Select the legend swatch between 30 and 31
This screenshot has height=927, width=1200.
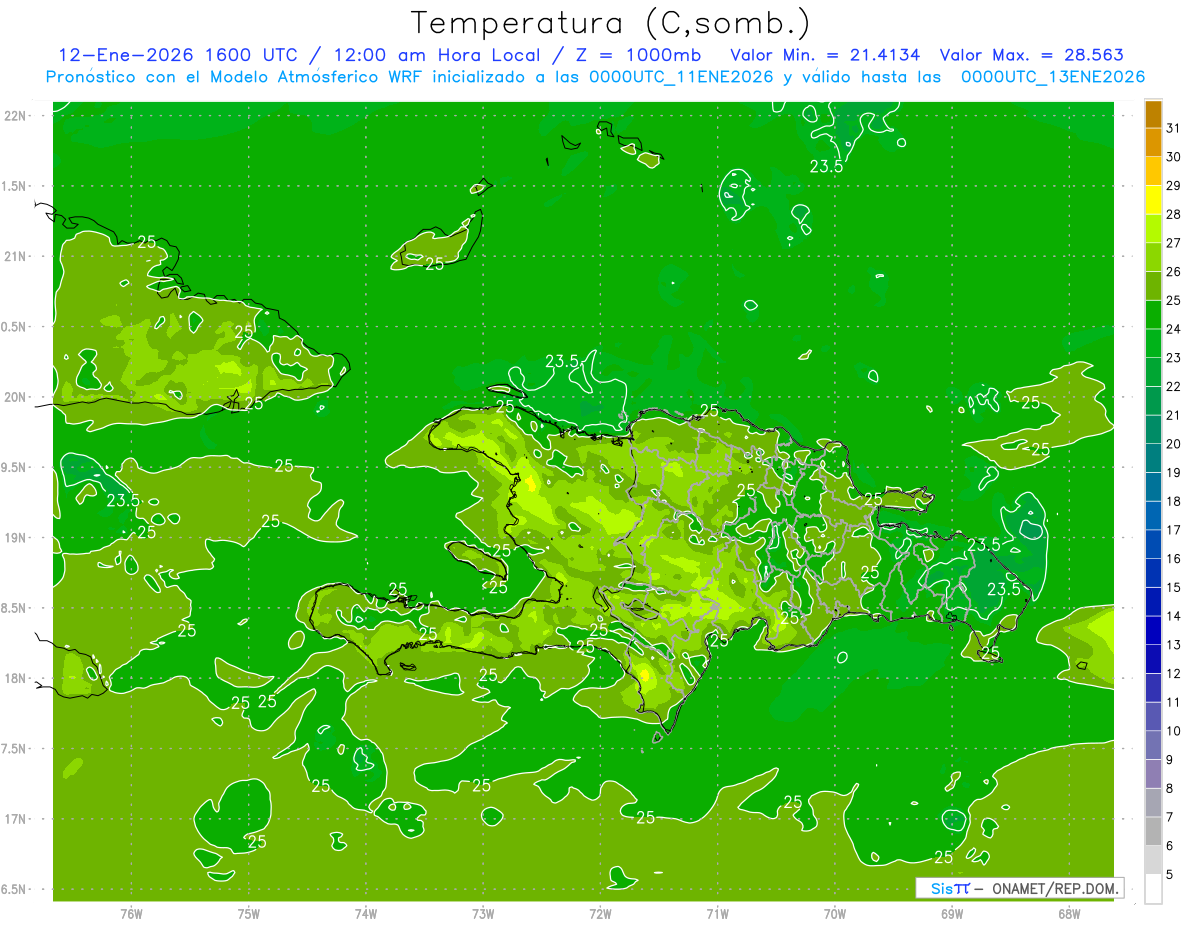1153,143
